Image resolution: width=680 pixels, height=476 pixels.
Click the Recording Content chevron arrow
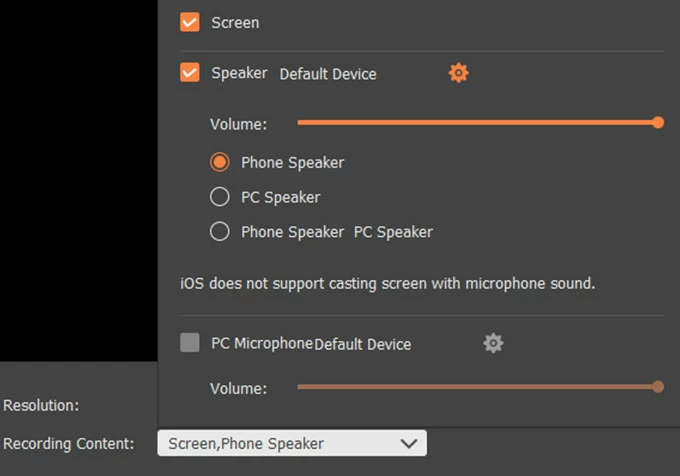click(x=408, y=443)
